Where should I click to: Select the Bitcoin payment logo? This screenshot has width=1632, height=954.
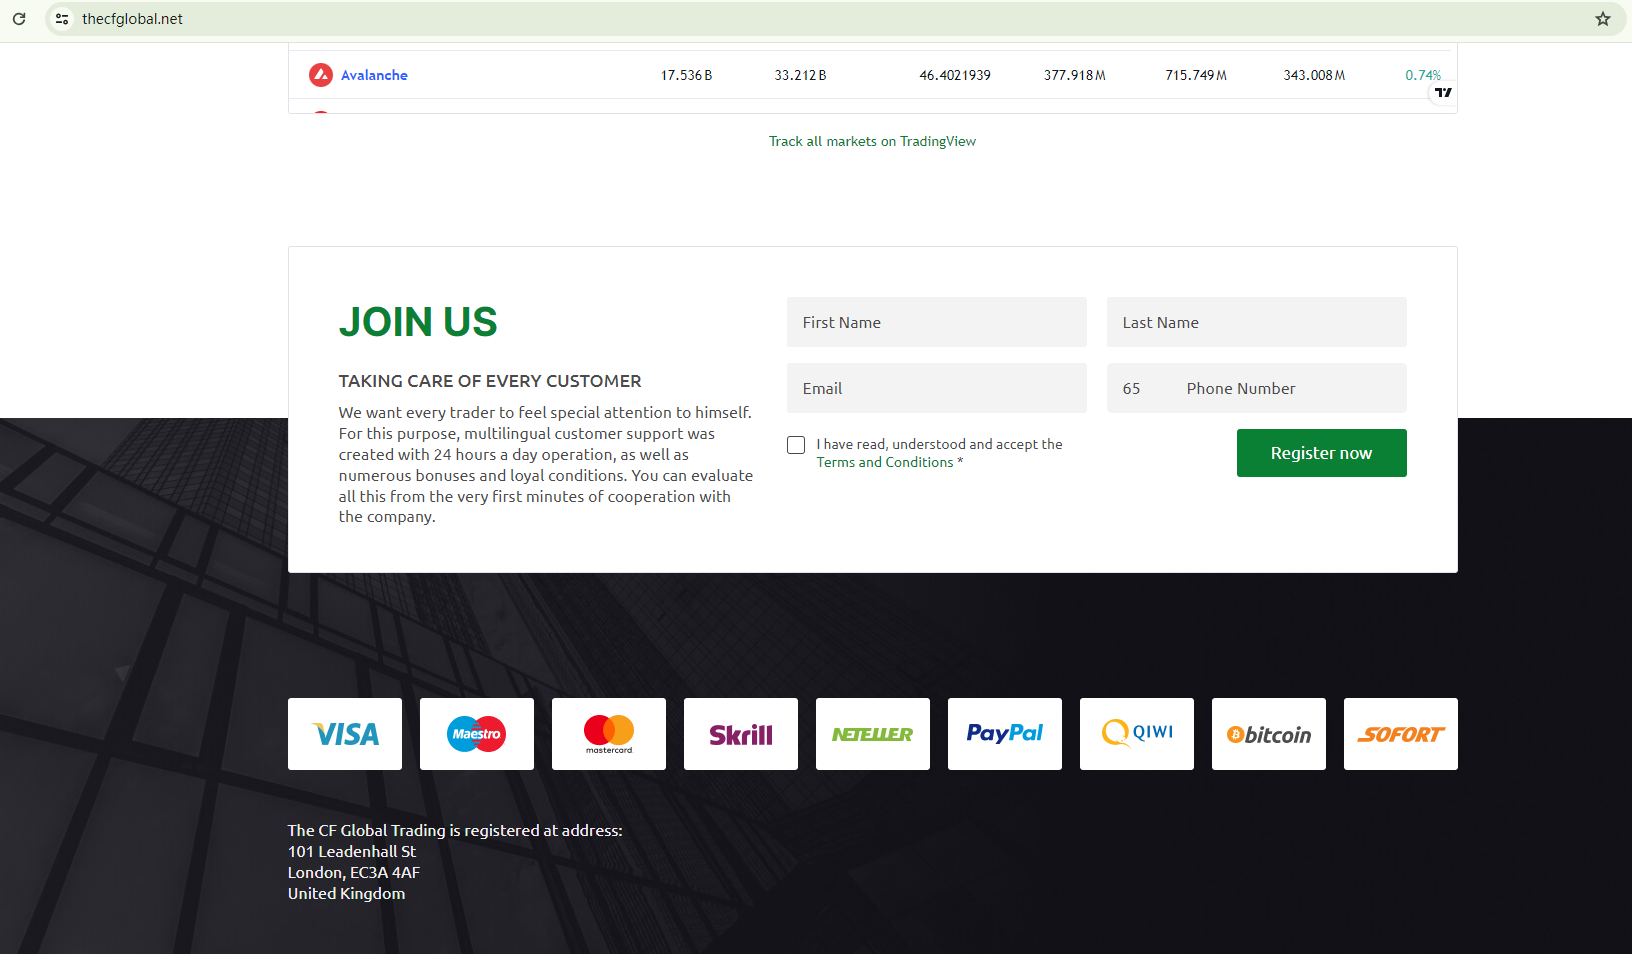[x=1269, y=734]
